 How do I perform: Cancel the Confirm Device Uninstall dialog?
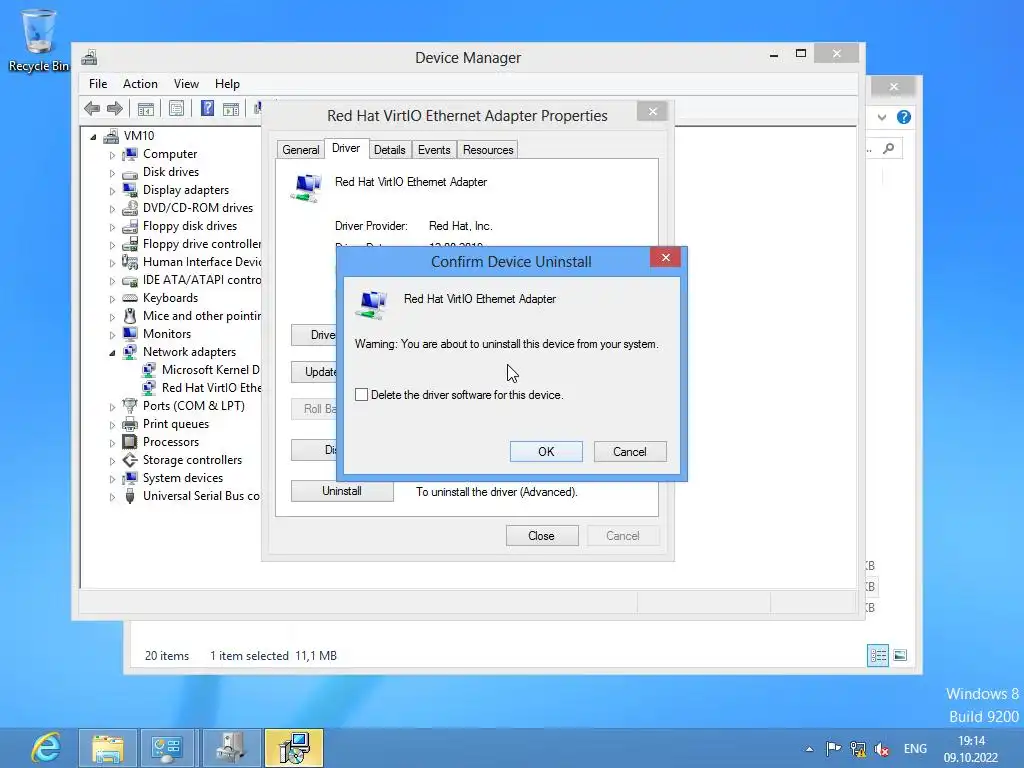tap(630, 451)
